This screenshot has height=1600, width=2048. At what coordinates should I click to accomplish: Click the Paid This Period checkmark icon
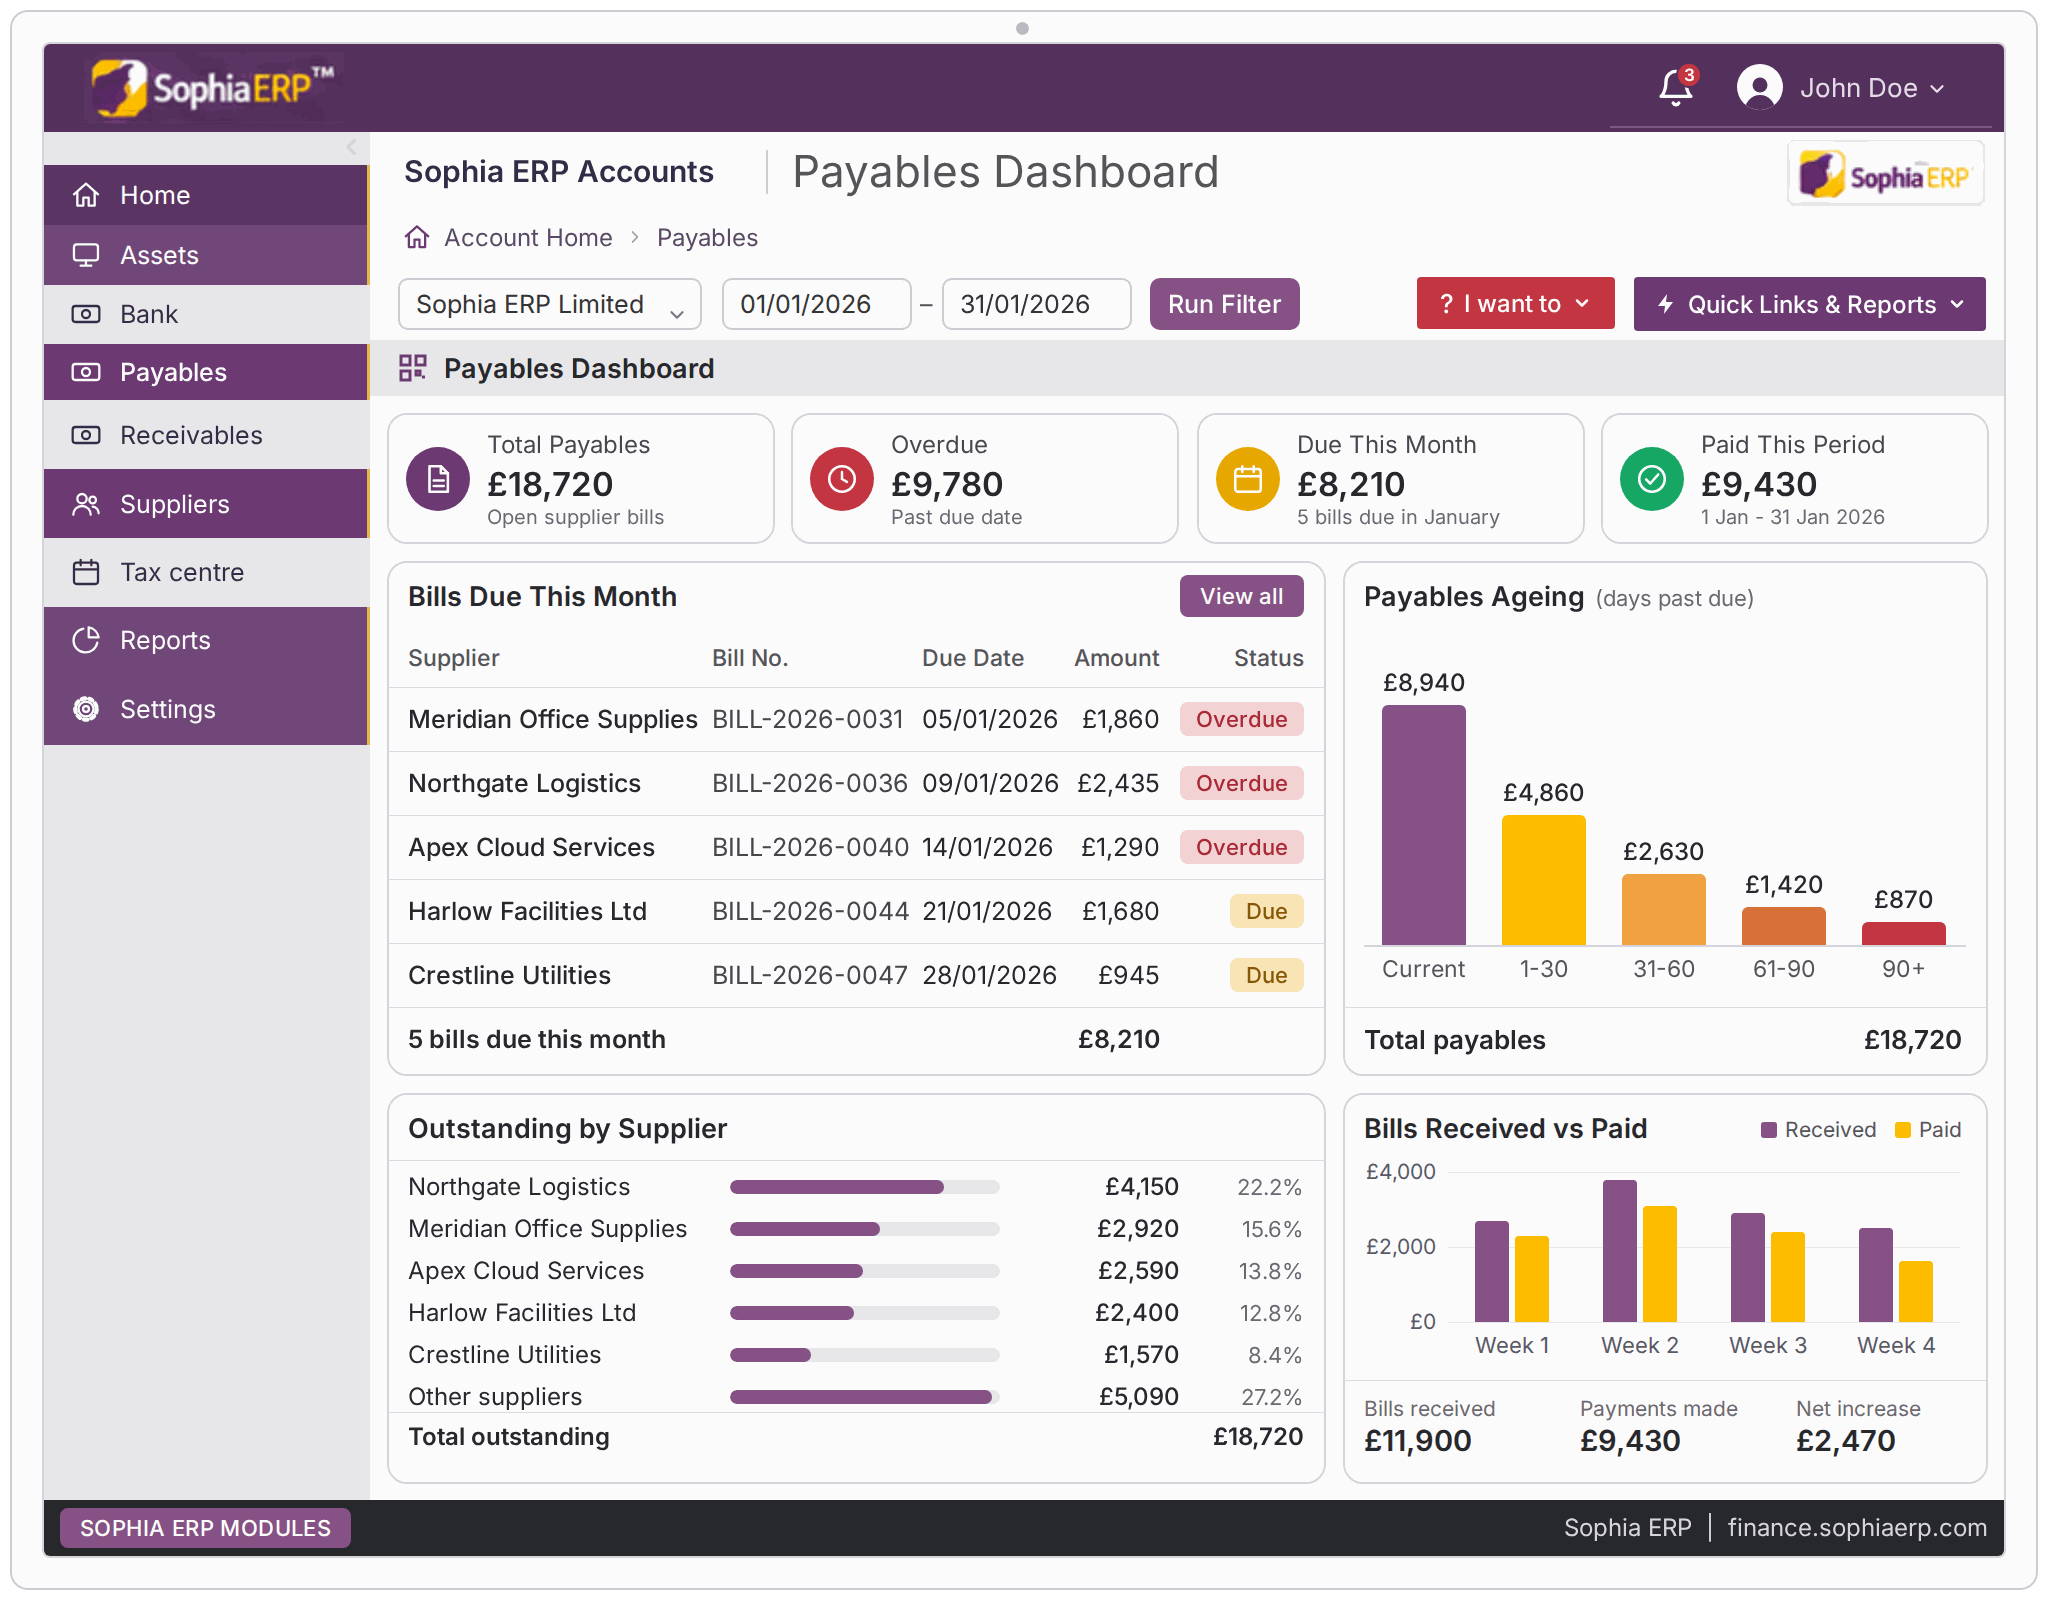click(1652, 479)
